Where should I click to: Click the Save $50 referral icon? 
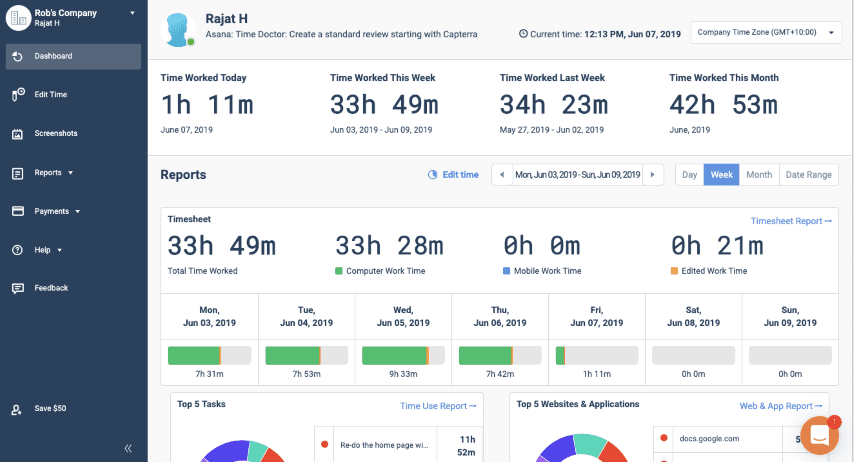(18, 409)
